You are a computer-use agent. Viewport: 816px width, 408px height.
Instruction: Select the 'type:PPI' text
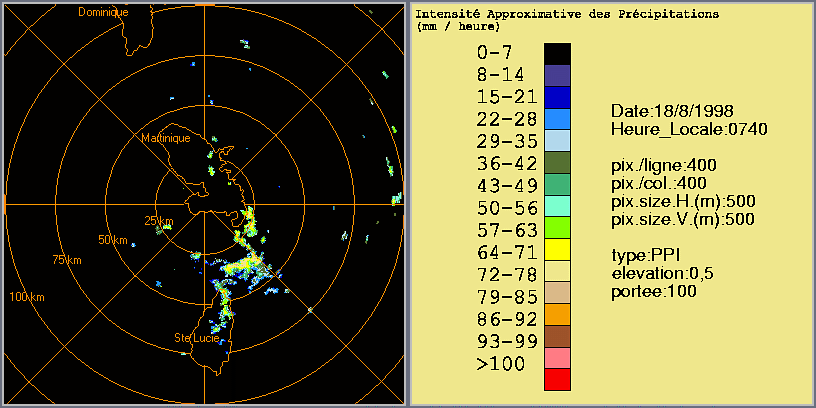(x=645, y=256)
